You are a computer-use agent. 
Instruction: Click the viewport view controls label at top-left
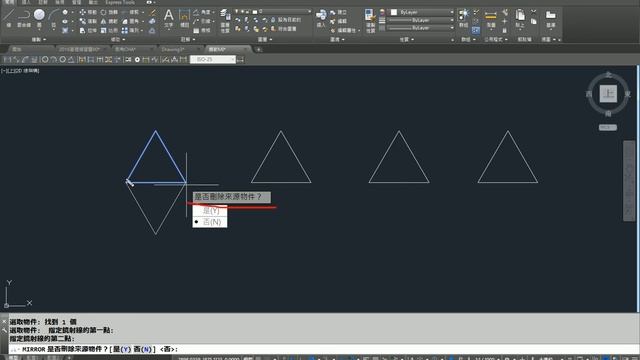20,71
